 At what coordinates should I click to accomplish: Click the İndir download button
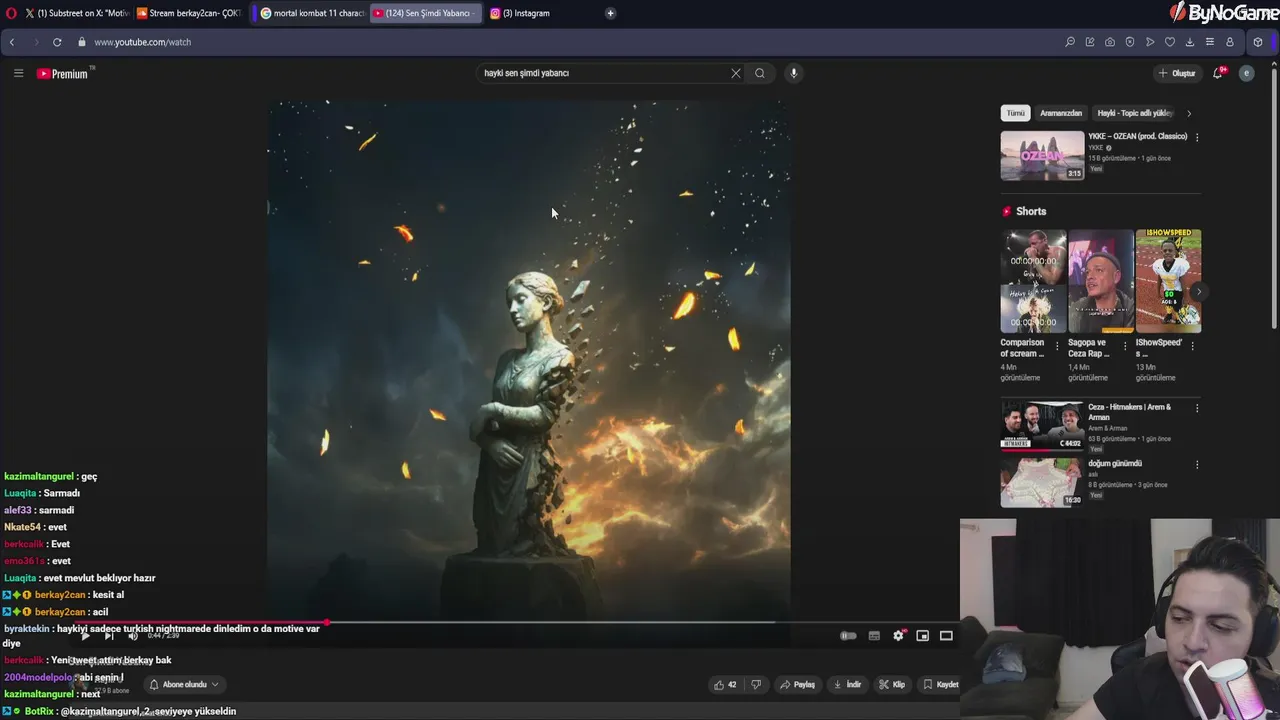pyautogui.click(x=847, y=685)
